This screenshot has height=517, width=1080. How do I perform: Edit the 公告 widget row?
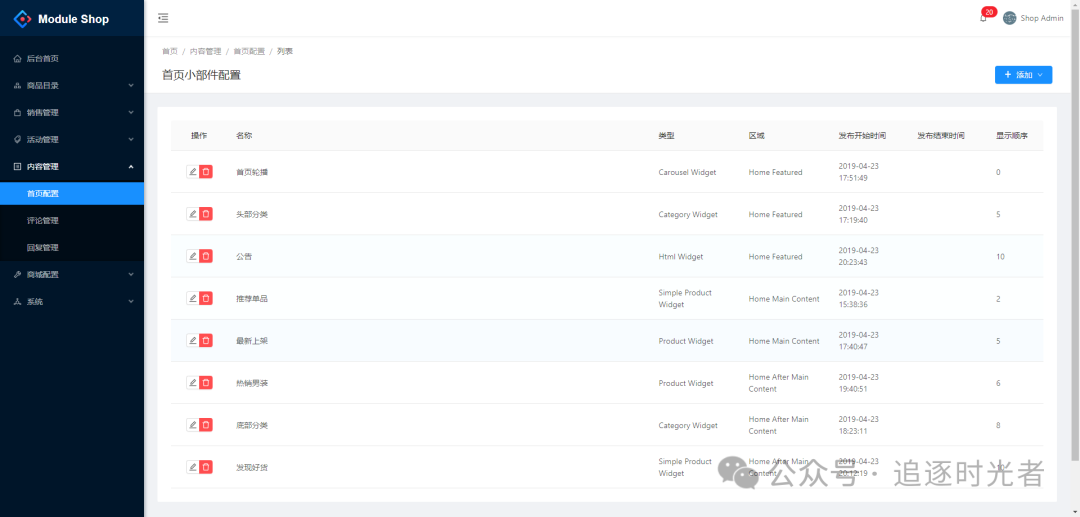[193, 256]
